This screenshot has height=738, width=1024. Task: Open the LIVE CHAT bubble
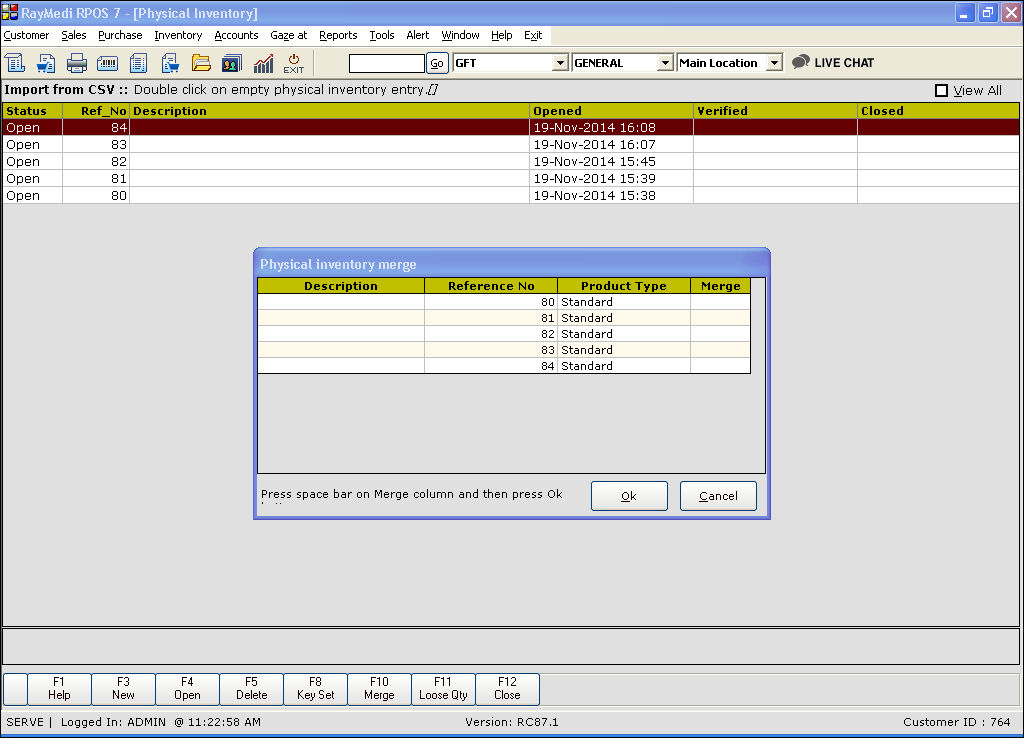point(833,63)
